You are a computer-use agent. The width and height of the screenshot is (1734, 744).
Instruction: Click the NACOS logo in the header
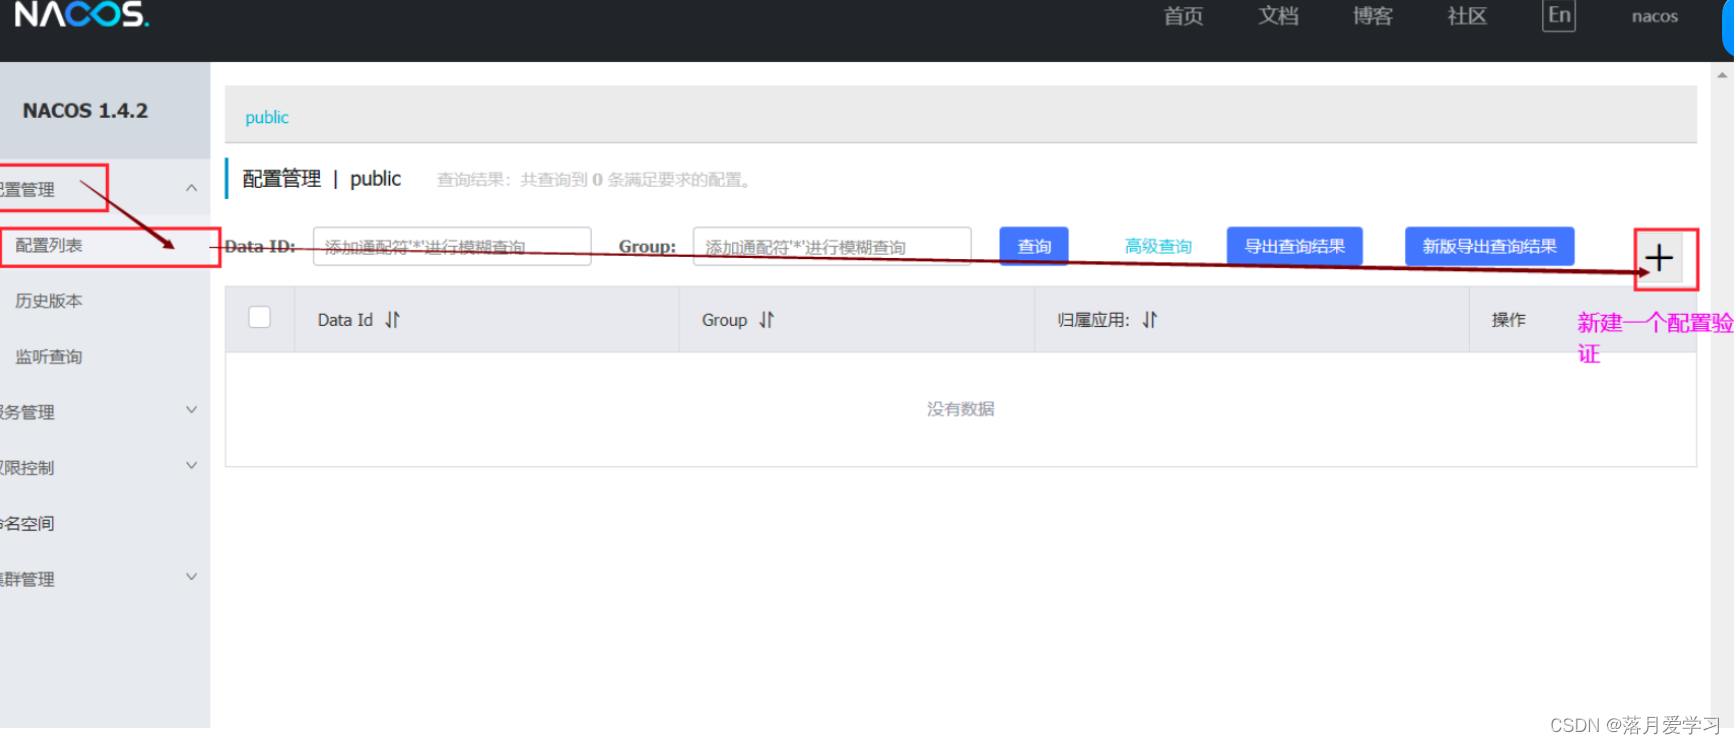[x=82, y=14]
